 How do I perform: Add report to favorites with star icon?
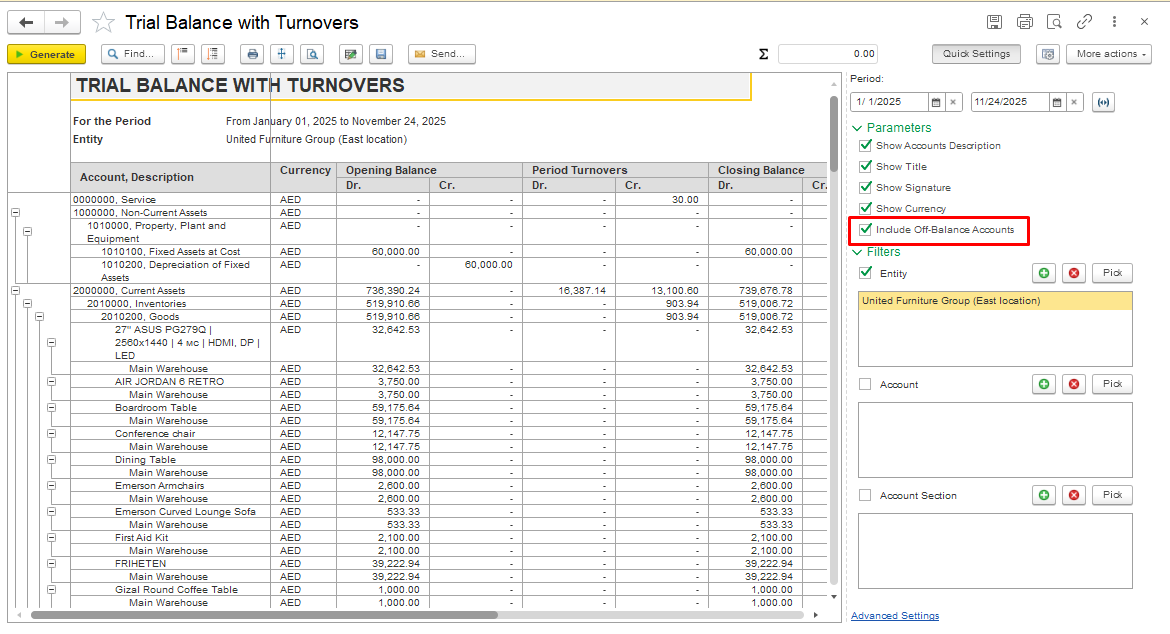click(x=102, y=22)
